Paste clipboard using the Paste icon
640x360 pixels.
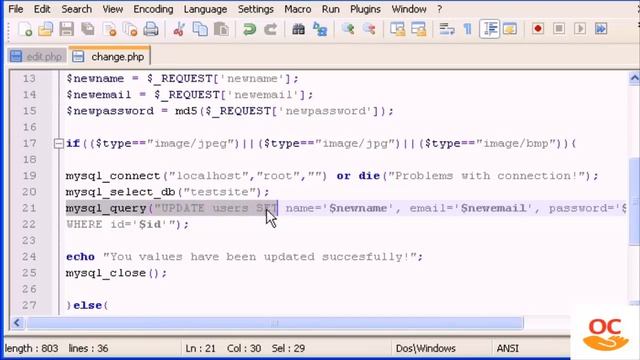221,29
